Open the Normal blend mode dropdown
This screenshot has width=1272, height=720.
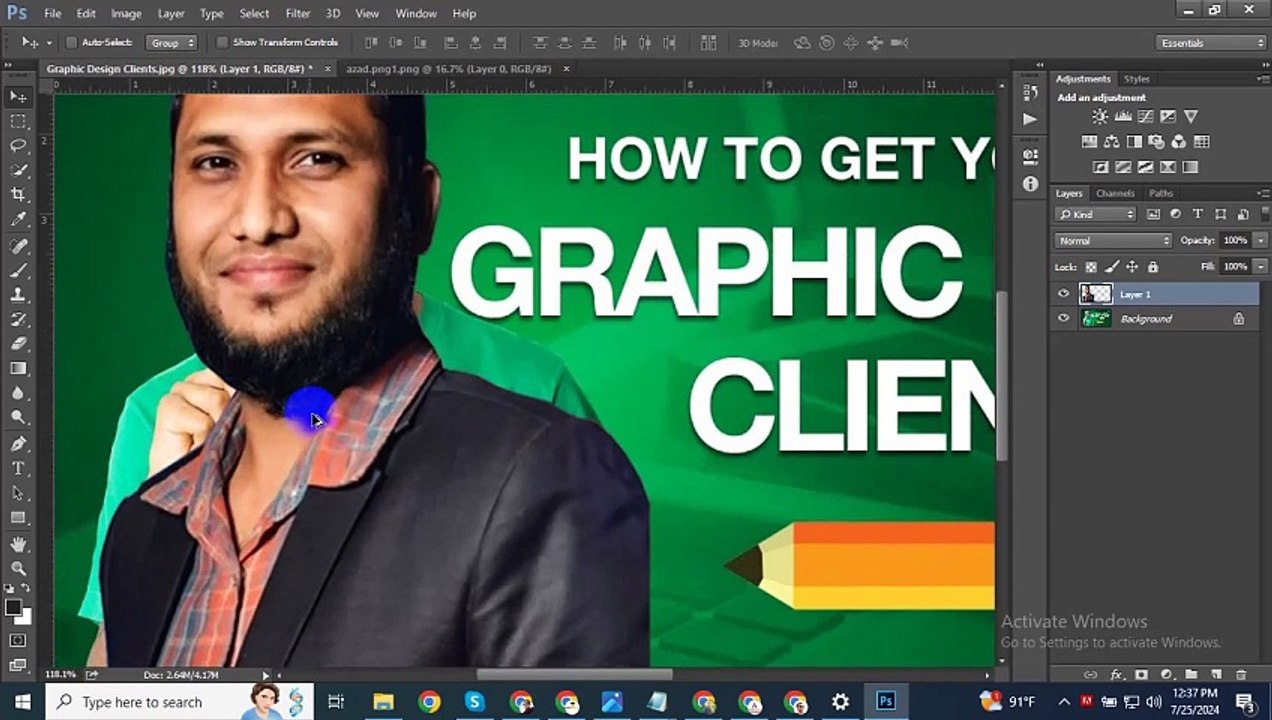(x=1112, y=241)
